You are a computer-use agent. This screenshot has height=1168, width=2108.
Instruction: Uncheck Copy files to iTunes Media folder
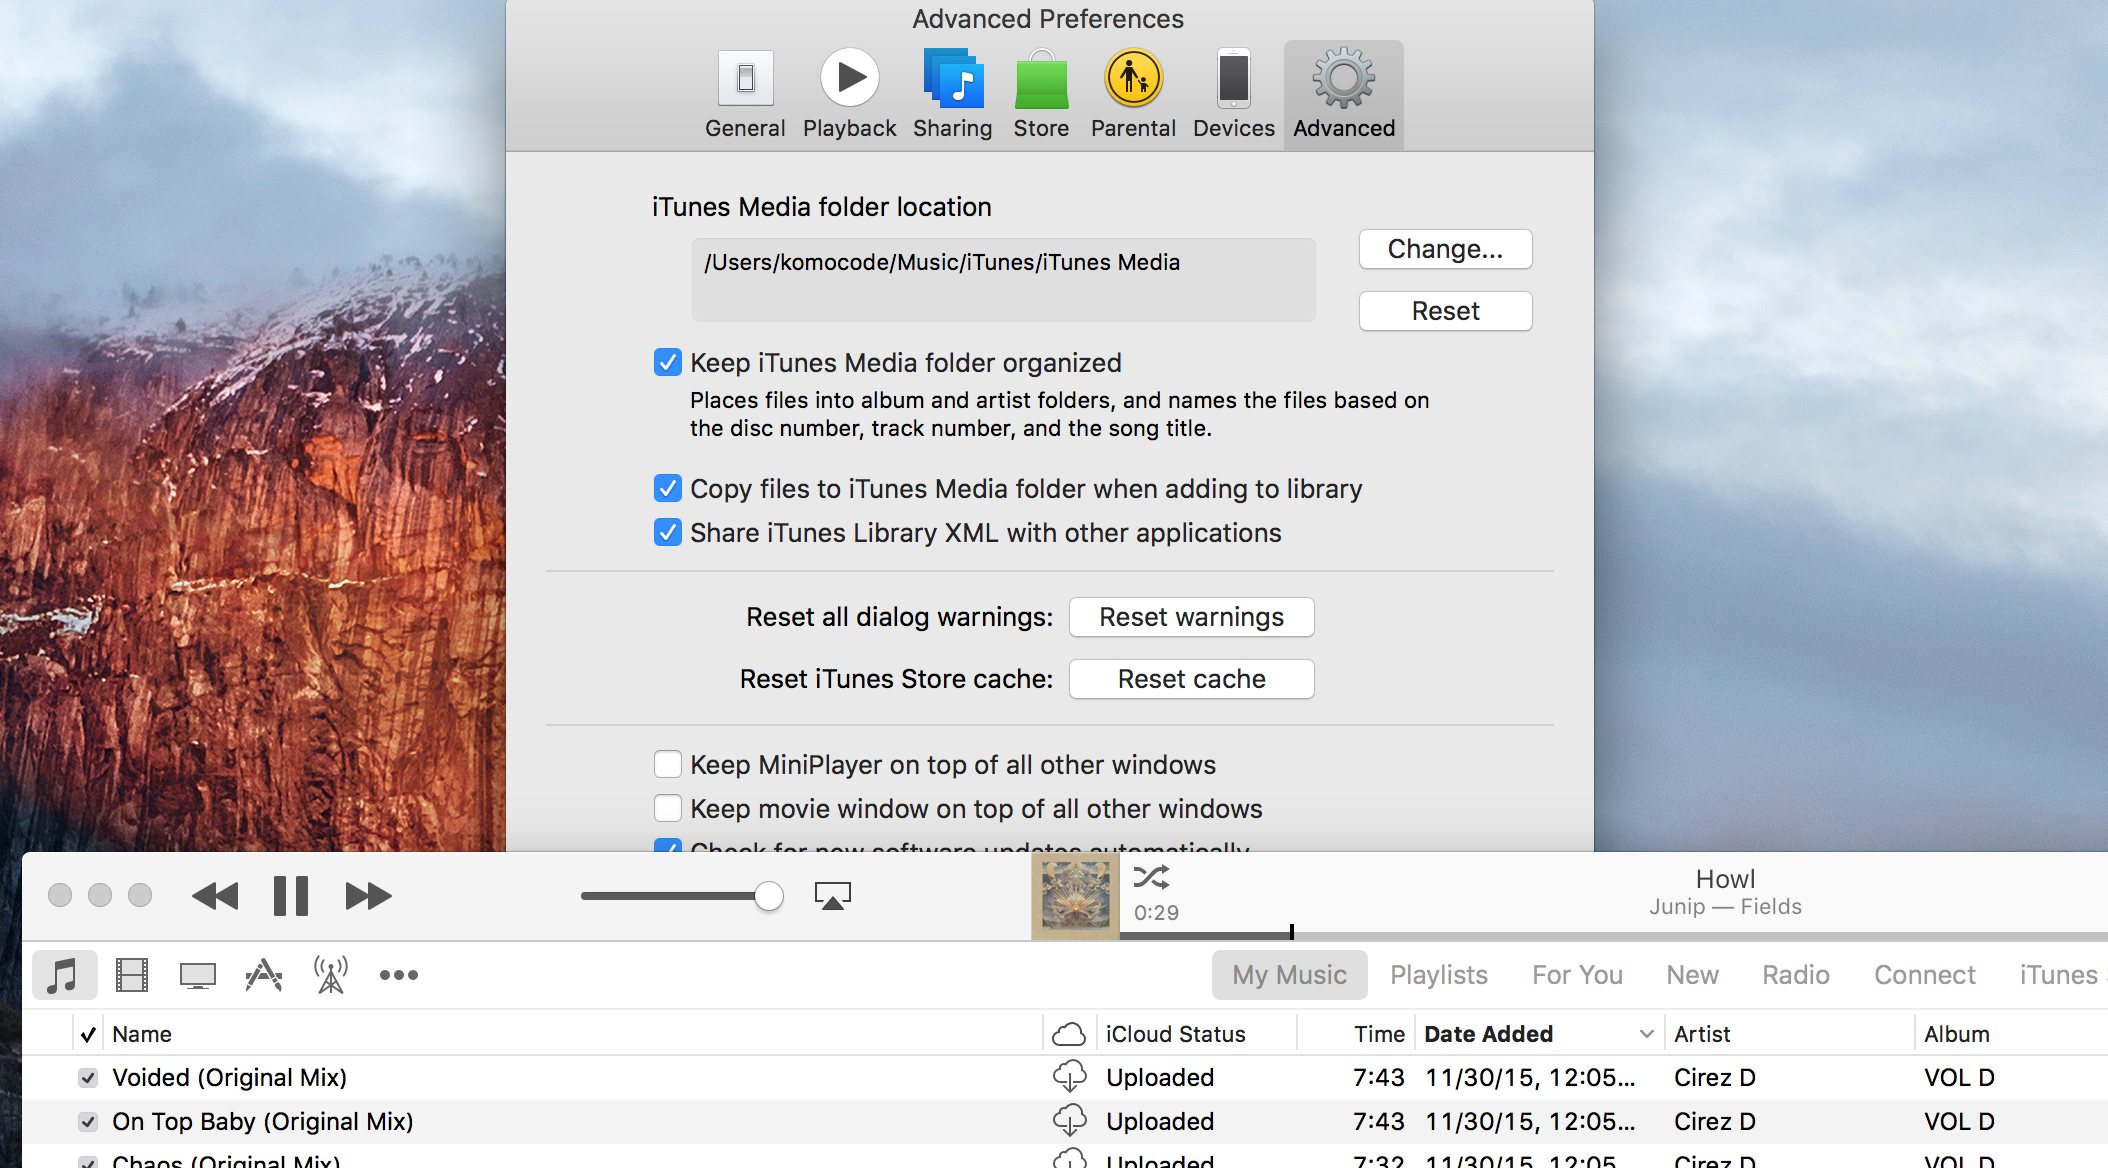click(668, 488)
